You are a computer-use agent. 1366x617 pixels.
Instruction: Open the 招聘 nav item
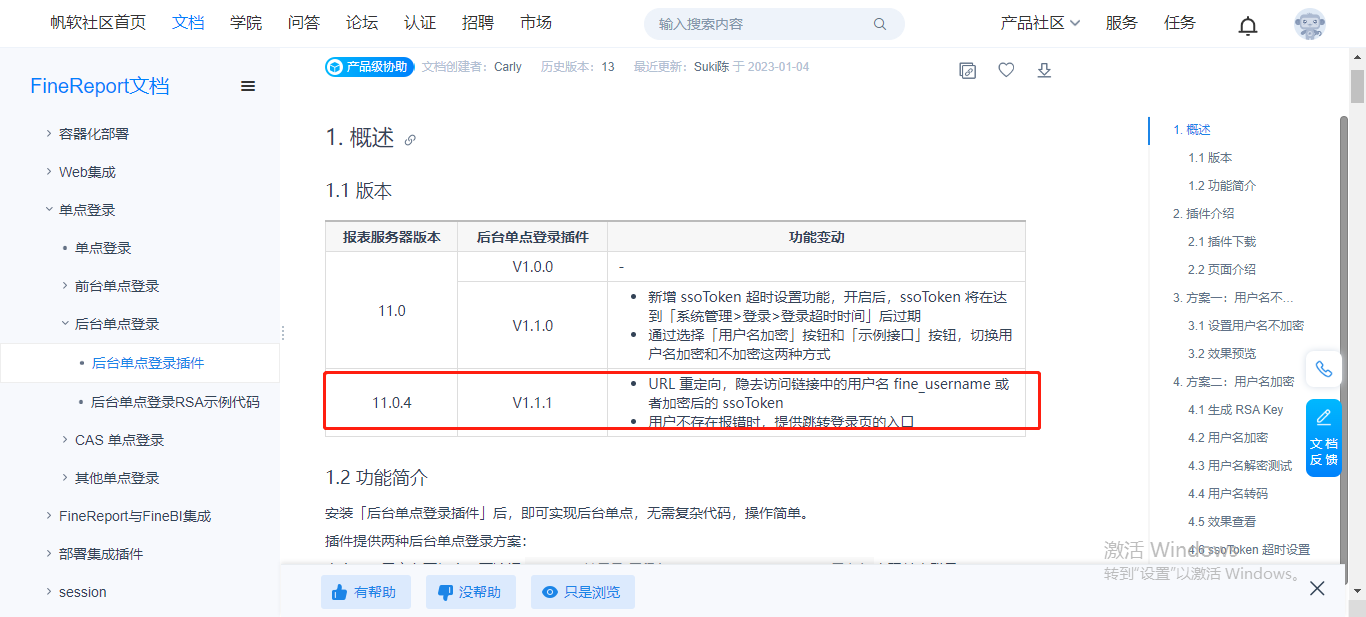pyautogui.click(x=478, y=23)
